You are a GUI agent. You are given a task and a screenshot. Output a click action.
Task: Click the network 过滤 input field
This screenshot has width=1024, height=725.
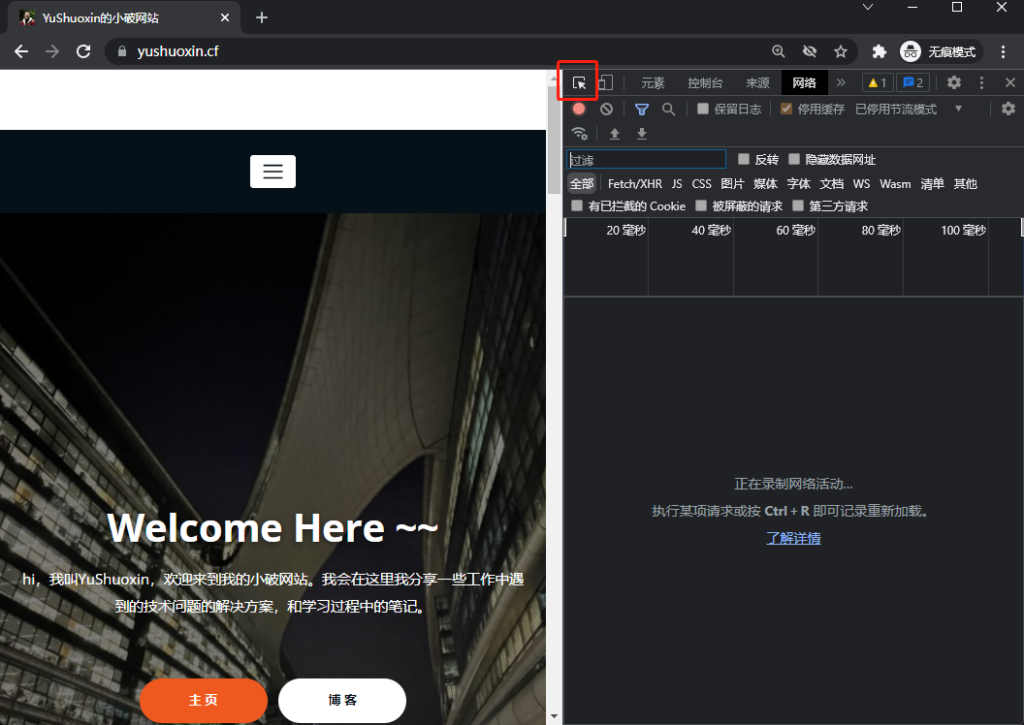click(x=647, y=159)
